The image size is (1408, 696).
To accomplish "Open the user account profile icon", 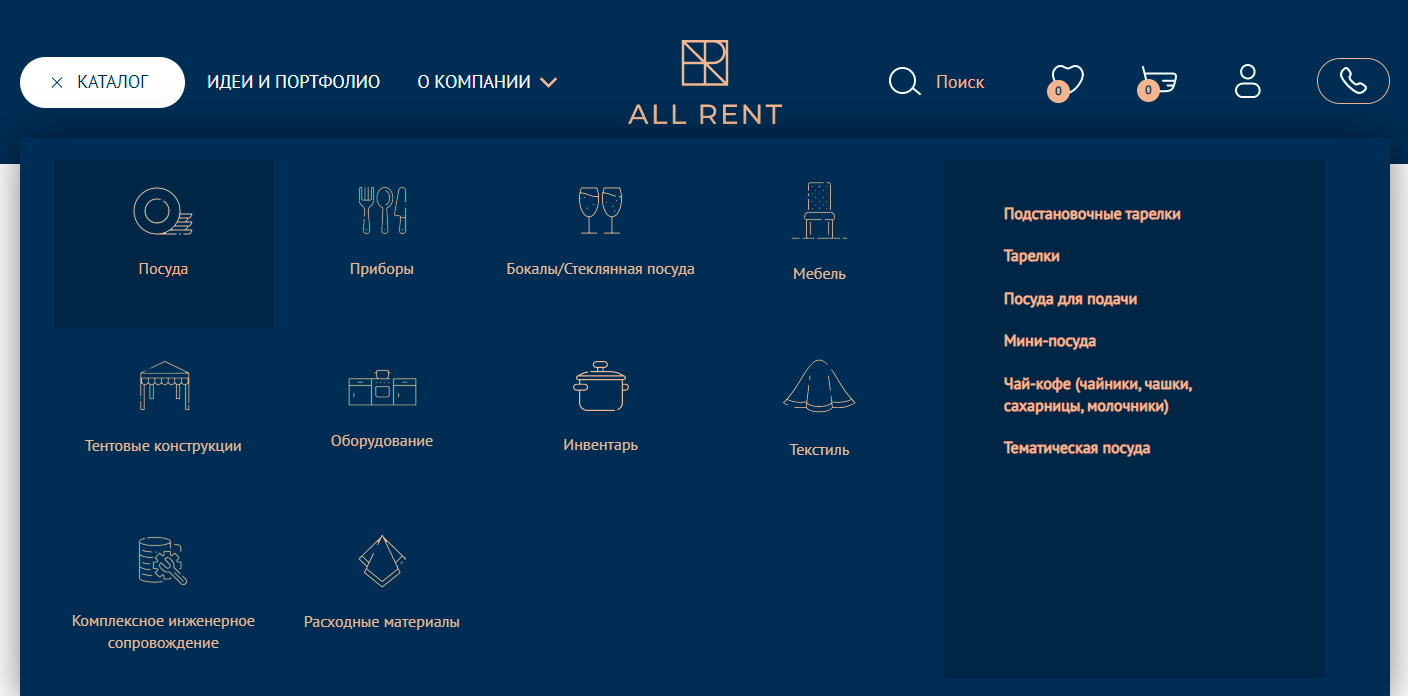I will point(1248,81).
